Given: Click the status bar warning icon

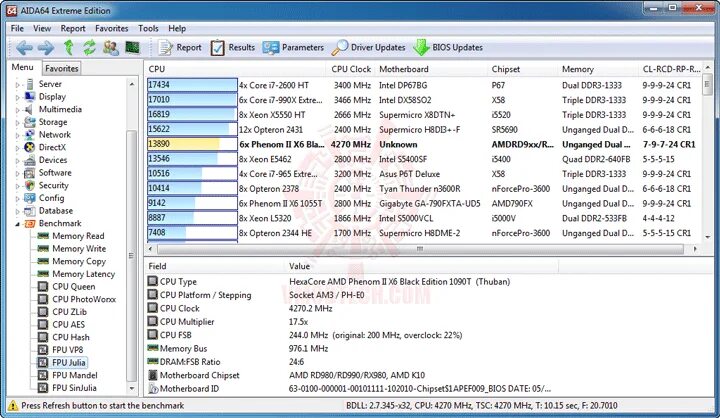Looking at the screenshot, I should pyautogui.click(x=13, y=406).
